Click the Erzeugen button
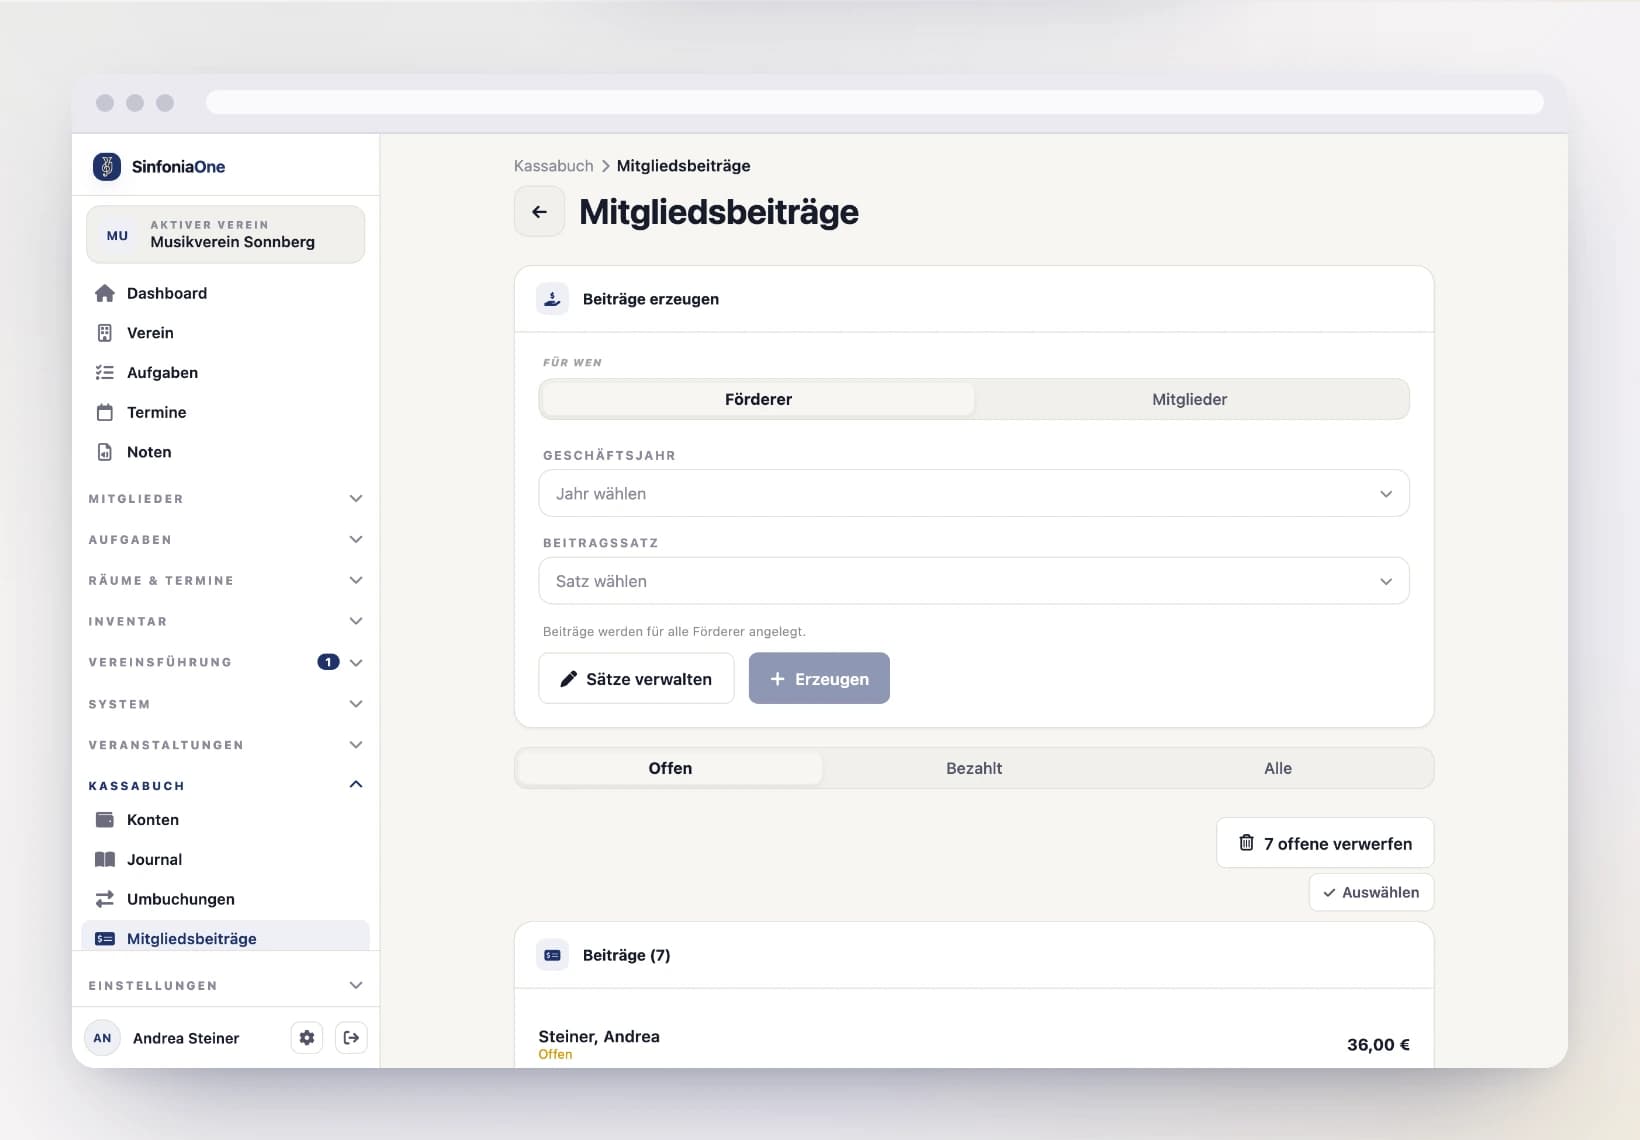The image size is (1640, 1140). (819, 679)
